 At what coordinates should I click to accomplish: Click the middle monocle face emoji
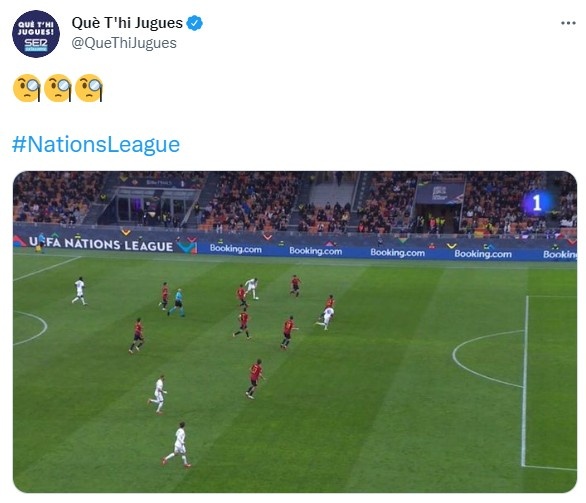click(x=58, y=88)
